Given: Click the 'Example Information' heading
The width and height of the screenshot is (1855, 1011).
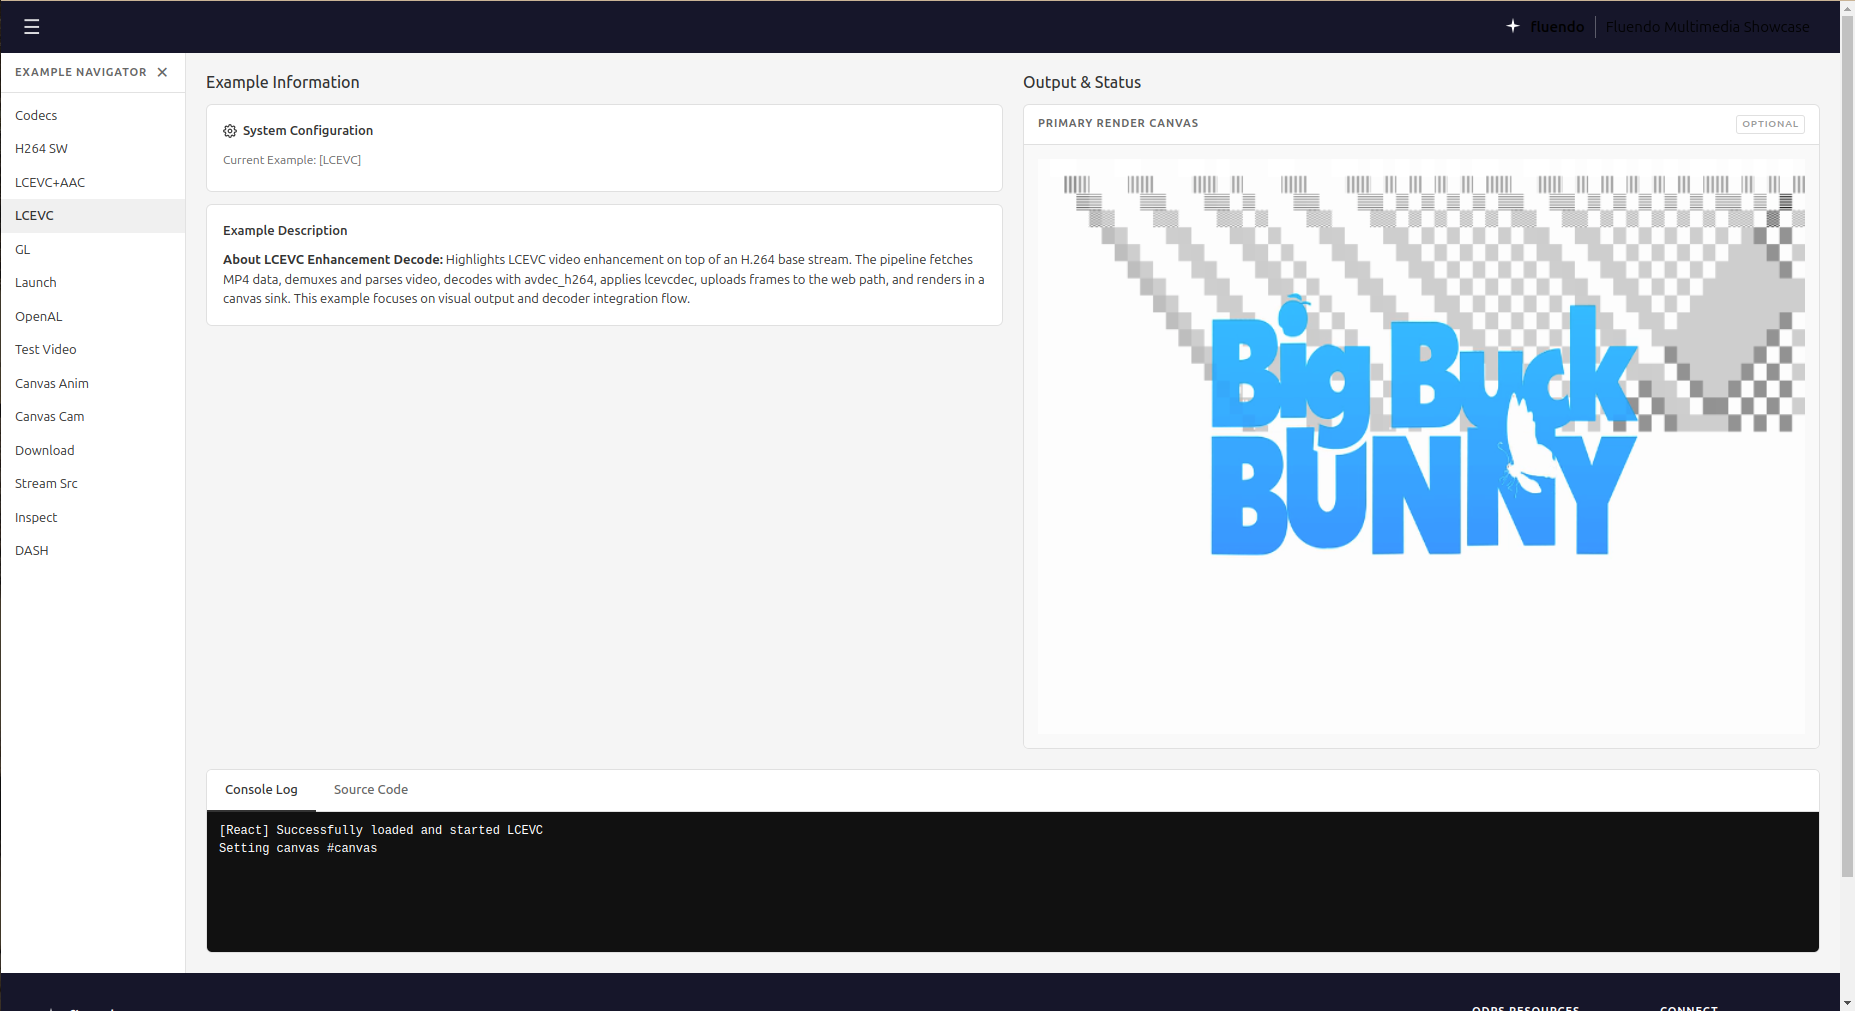Looking at the screenshot, I should [283, 83].
